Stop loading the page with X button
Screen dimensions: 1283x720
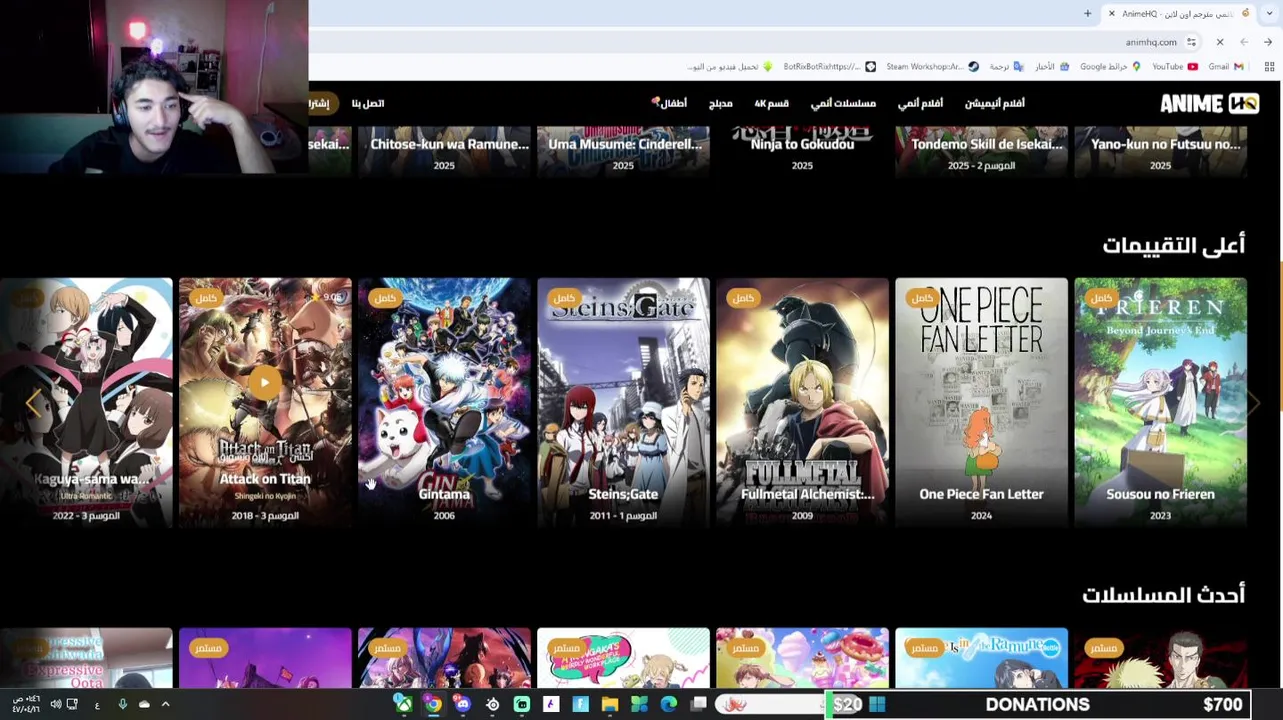coord(1220,42)
